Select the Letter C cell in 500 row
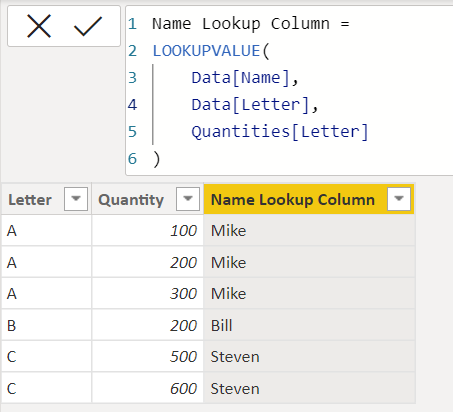The height and width of the screenshot is (412, 453). tap(46, 357)
